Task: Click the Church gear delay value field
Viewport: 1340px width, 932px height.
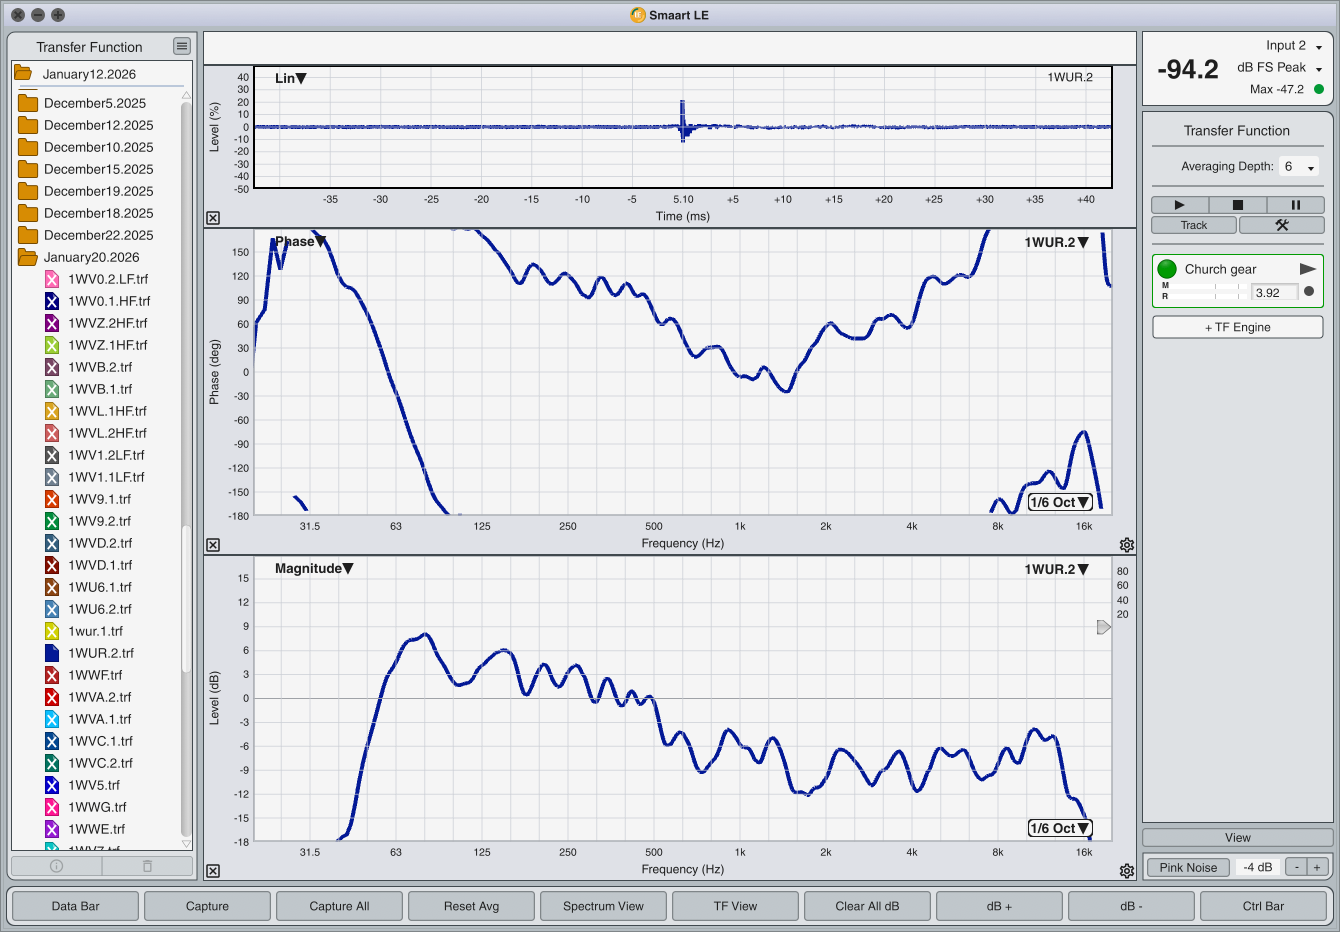Action: (x=1274, y=293)
